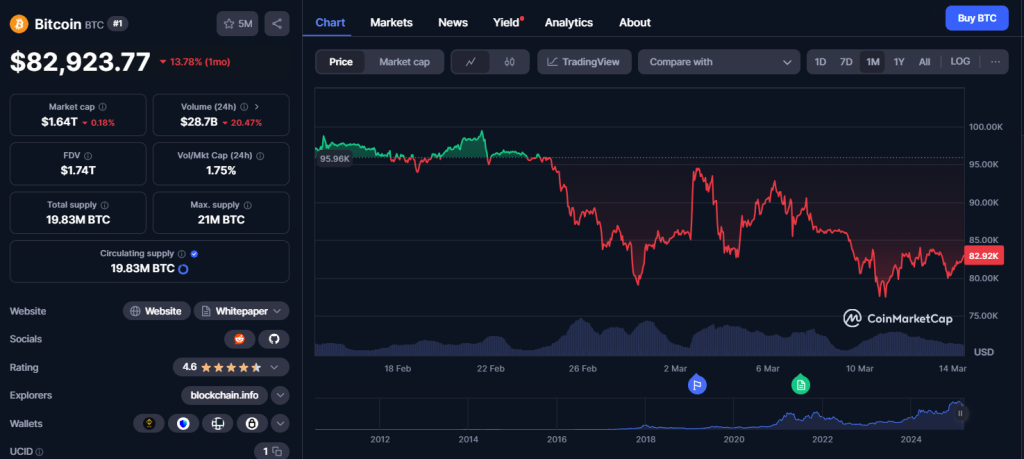Open the Reddit social icon
The height and width of the screenshot is (459, 1024).
(x=240, y=339)
